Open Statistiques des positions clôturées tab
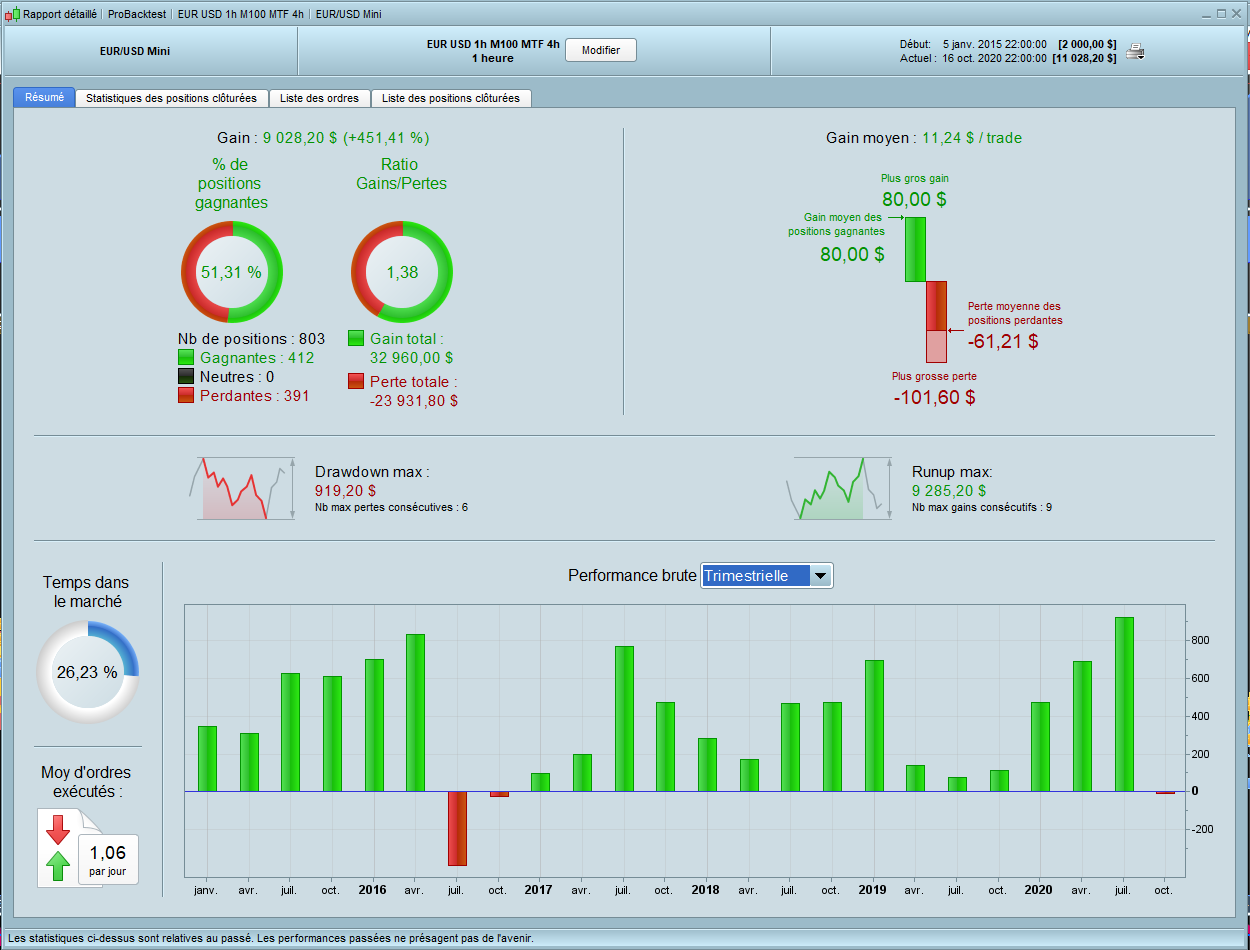The height and width of the screenshot is (950, 1250). [x=172, y=98]
